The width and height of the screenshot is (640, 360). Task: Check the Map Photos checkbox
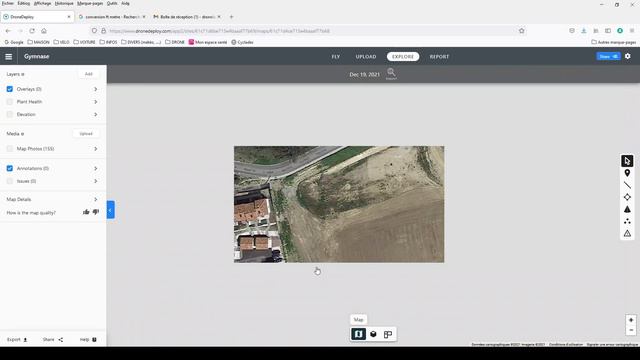[10, 149]
